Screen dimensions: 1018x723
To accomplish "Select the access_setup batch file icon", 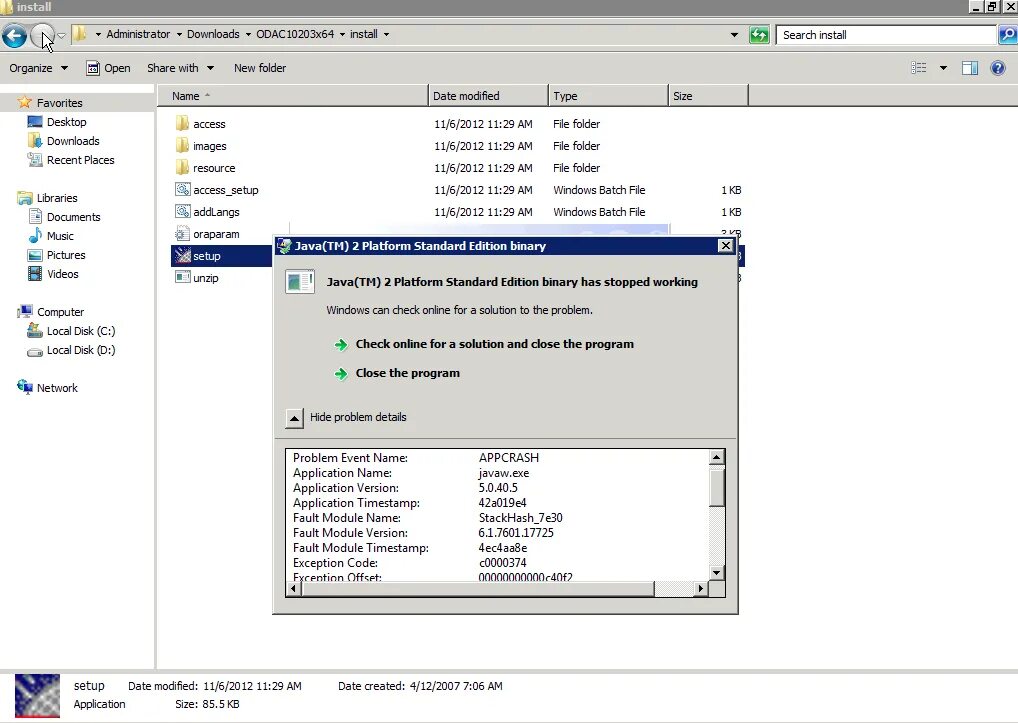I will [182, 190].
